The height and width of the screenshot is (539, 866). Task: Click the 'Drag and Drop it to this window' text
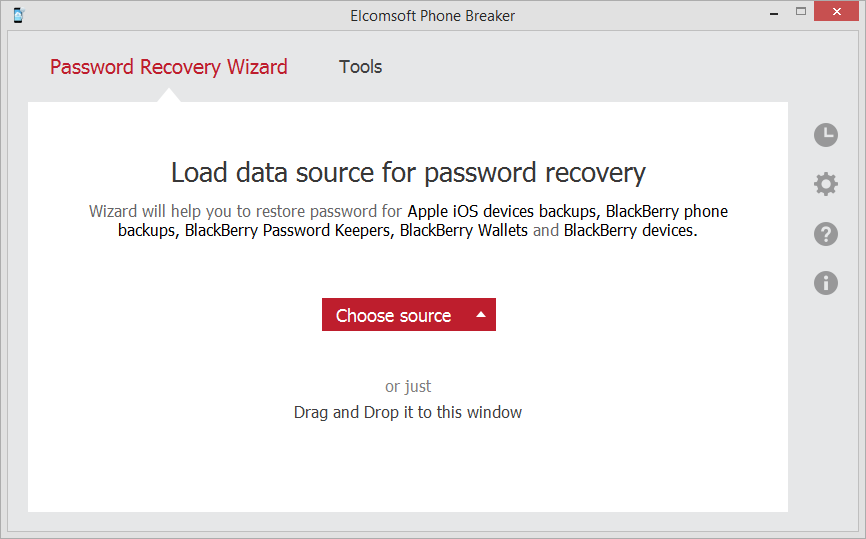pyautogui.click(x=408, y=413)
